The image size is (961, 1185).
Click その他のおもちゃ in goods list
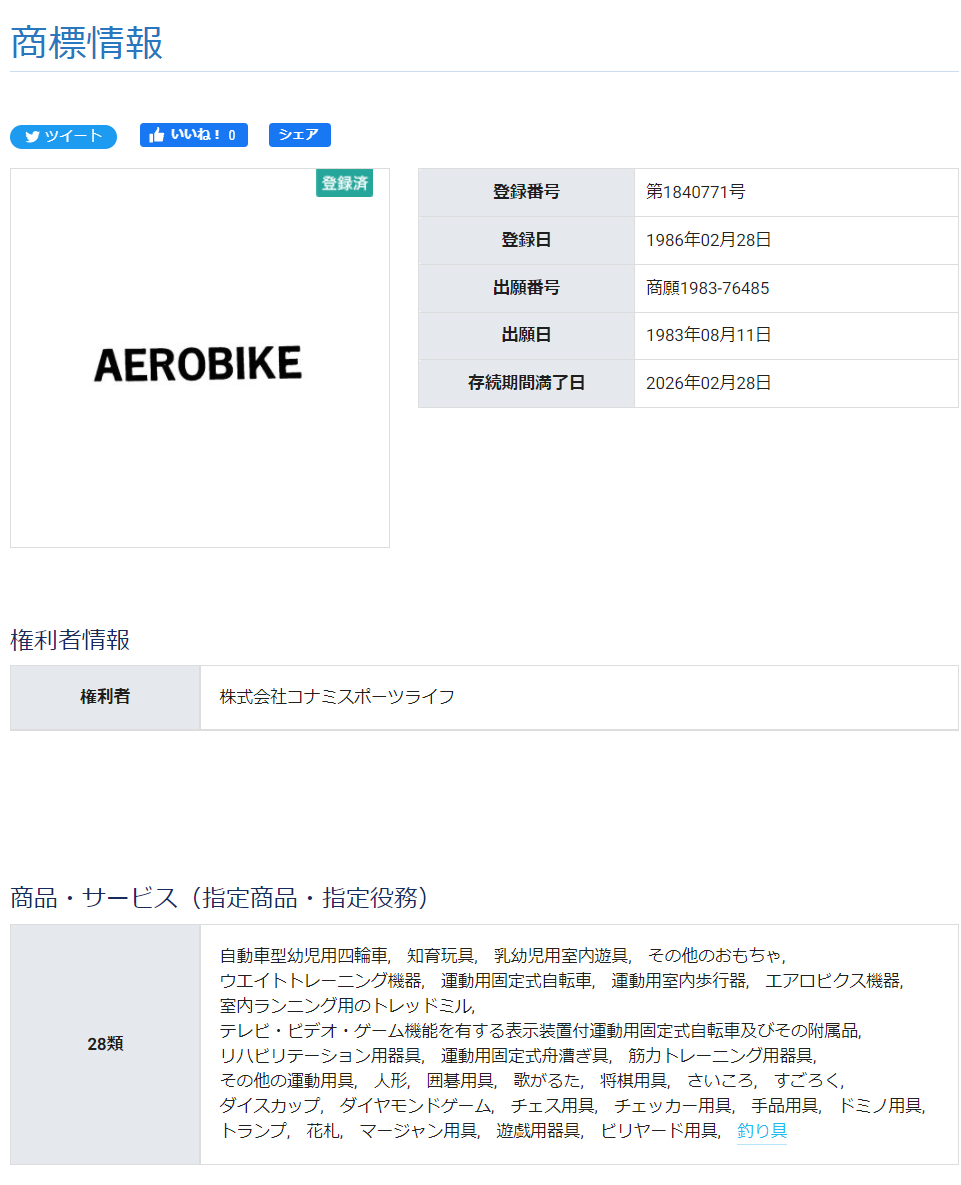point(715,956)
